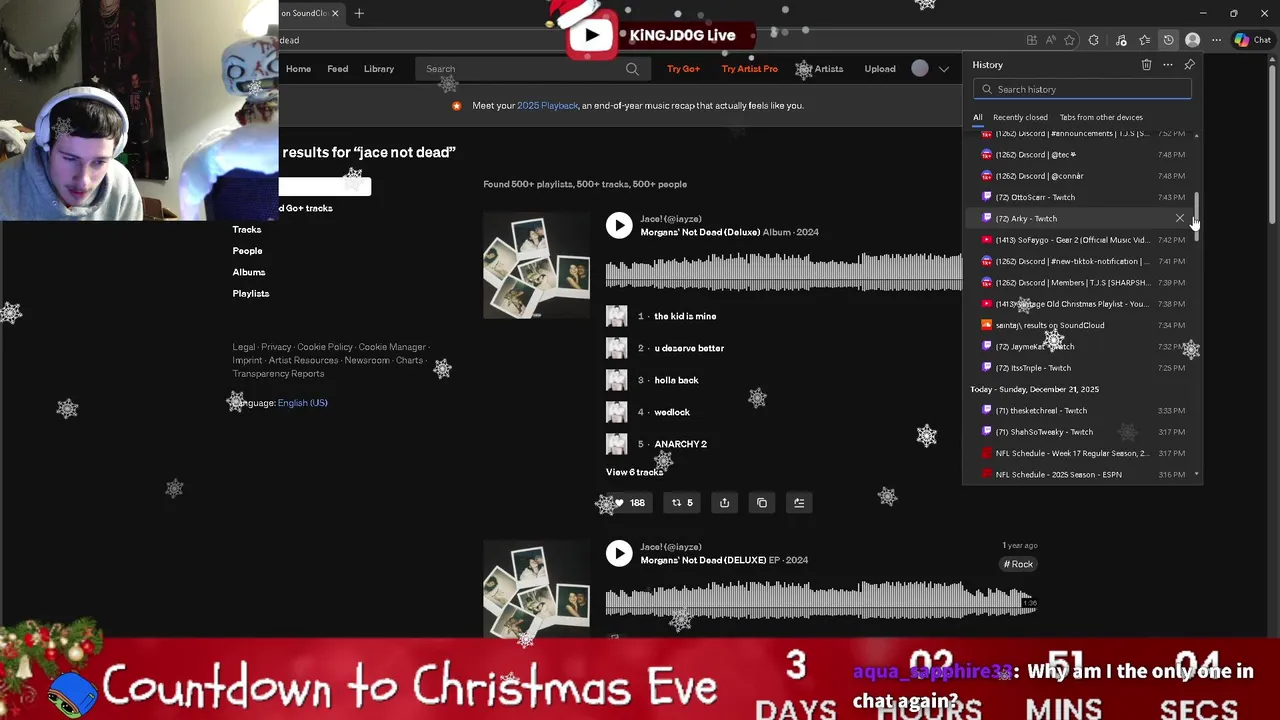Add album to Next up queue
The height and width of the screenshot is (720, 1280).
799,503
